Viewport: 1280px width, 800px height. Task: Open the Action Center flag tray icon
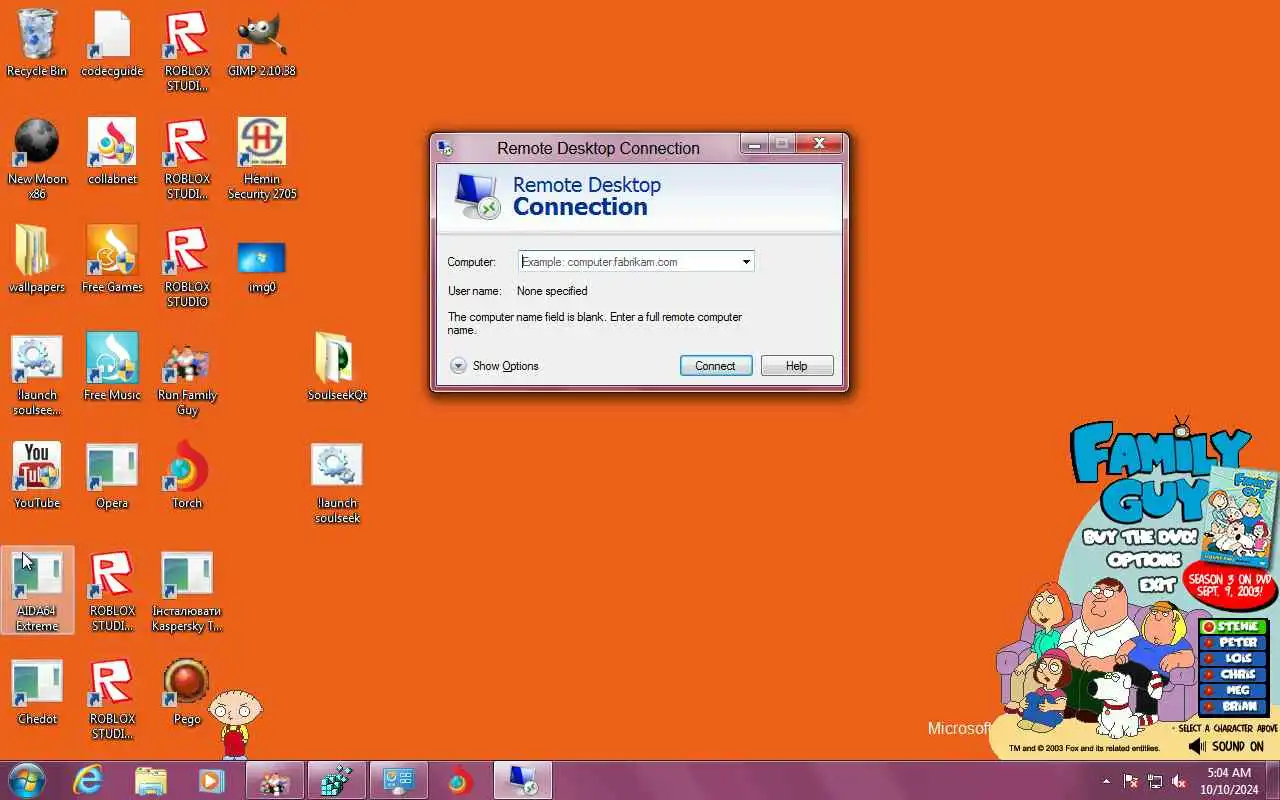pyautogui.click(x=1131, y=781)
